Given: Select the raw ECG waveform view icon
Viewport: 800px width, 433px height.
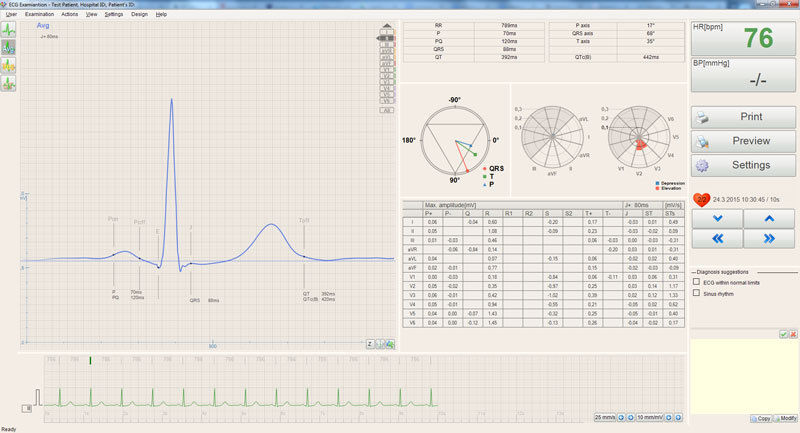Looking at the screenshot, I should pyautogui.click(x=8, y=30).
